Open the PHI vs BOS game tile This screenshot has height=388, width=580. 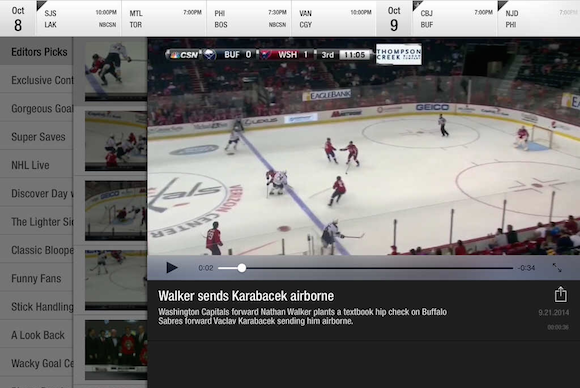tap(249, 18)
